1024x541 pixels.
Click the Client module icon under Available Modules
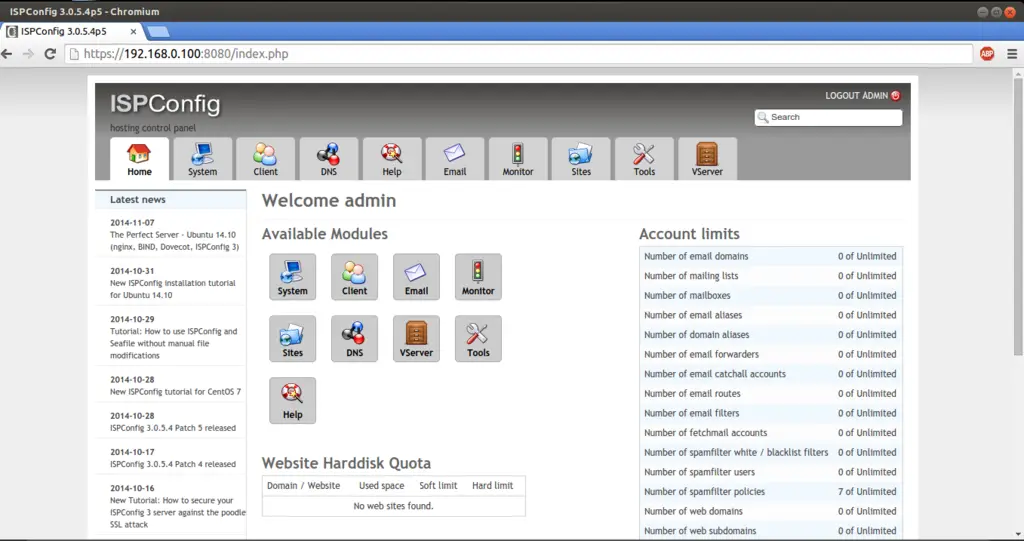click(x=355, y=277)
